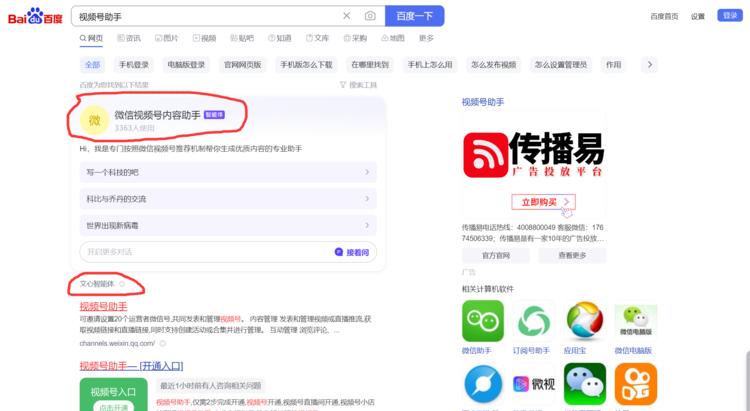Switch to the 采购 tab
The height and width of the screenshot is (411, 750).
point(355,38)
